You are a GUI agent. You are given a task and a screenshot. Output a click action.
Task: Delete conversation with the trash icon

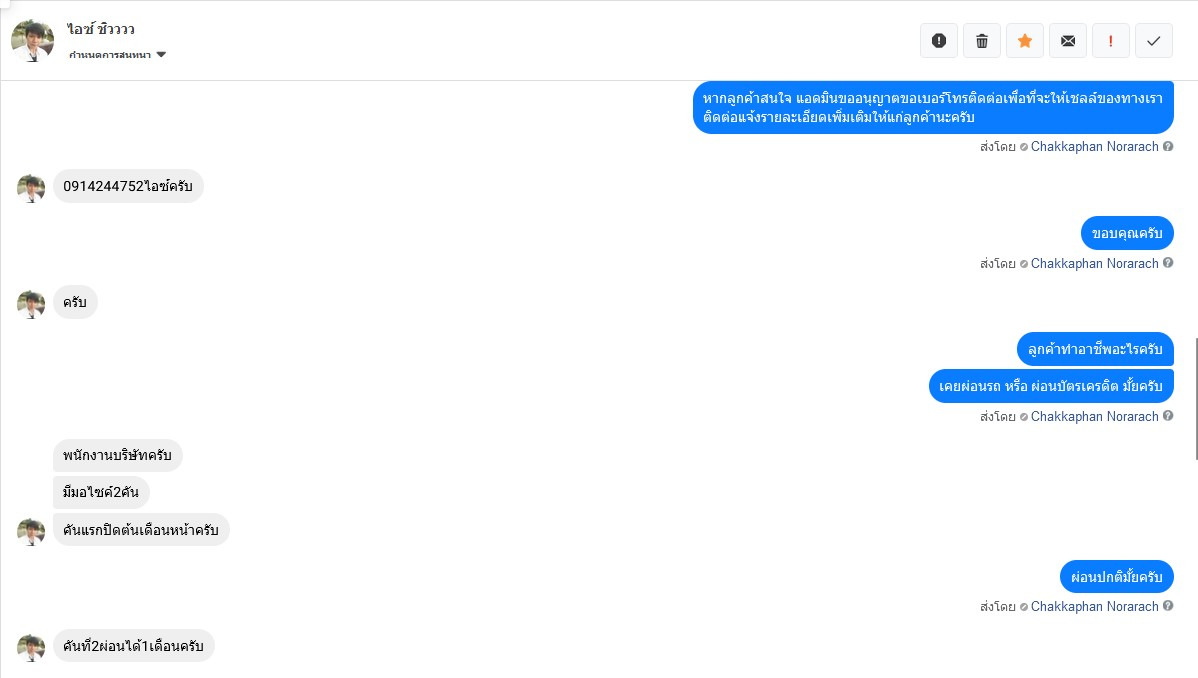point(982,41)
